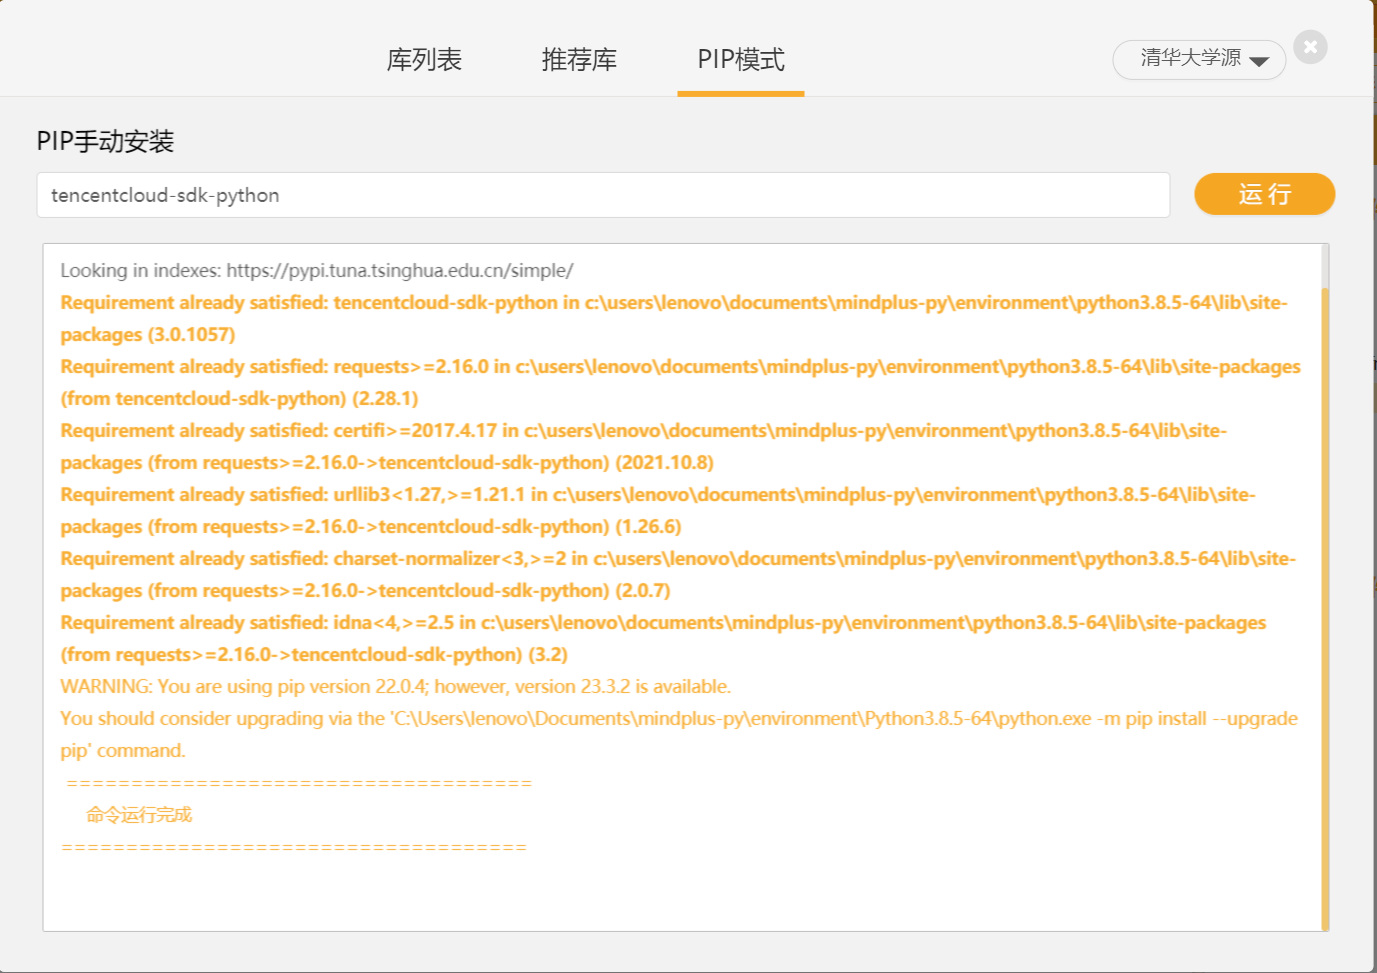Click the PIP手动安装 heading
1377x973 pixels.
click(x=106, y=141)
